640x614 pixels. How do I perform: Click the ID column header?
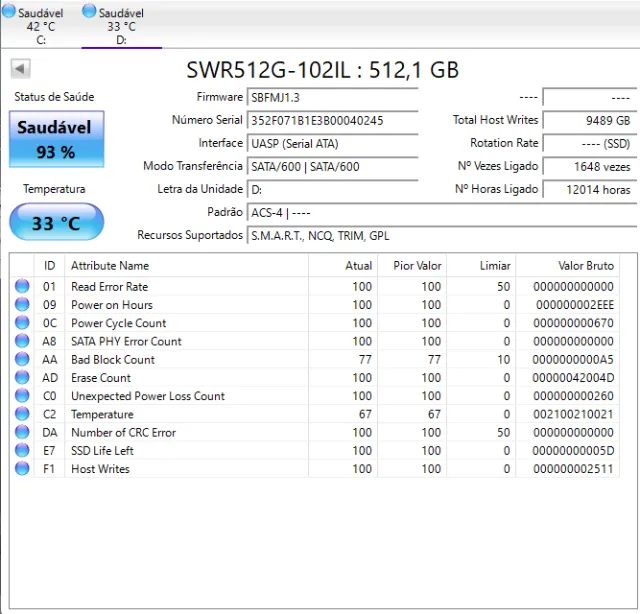49,266
